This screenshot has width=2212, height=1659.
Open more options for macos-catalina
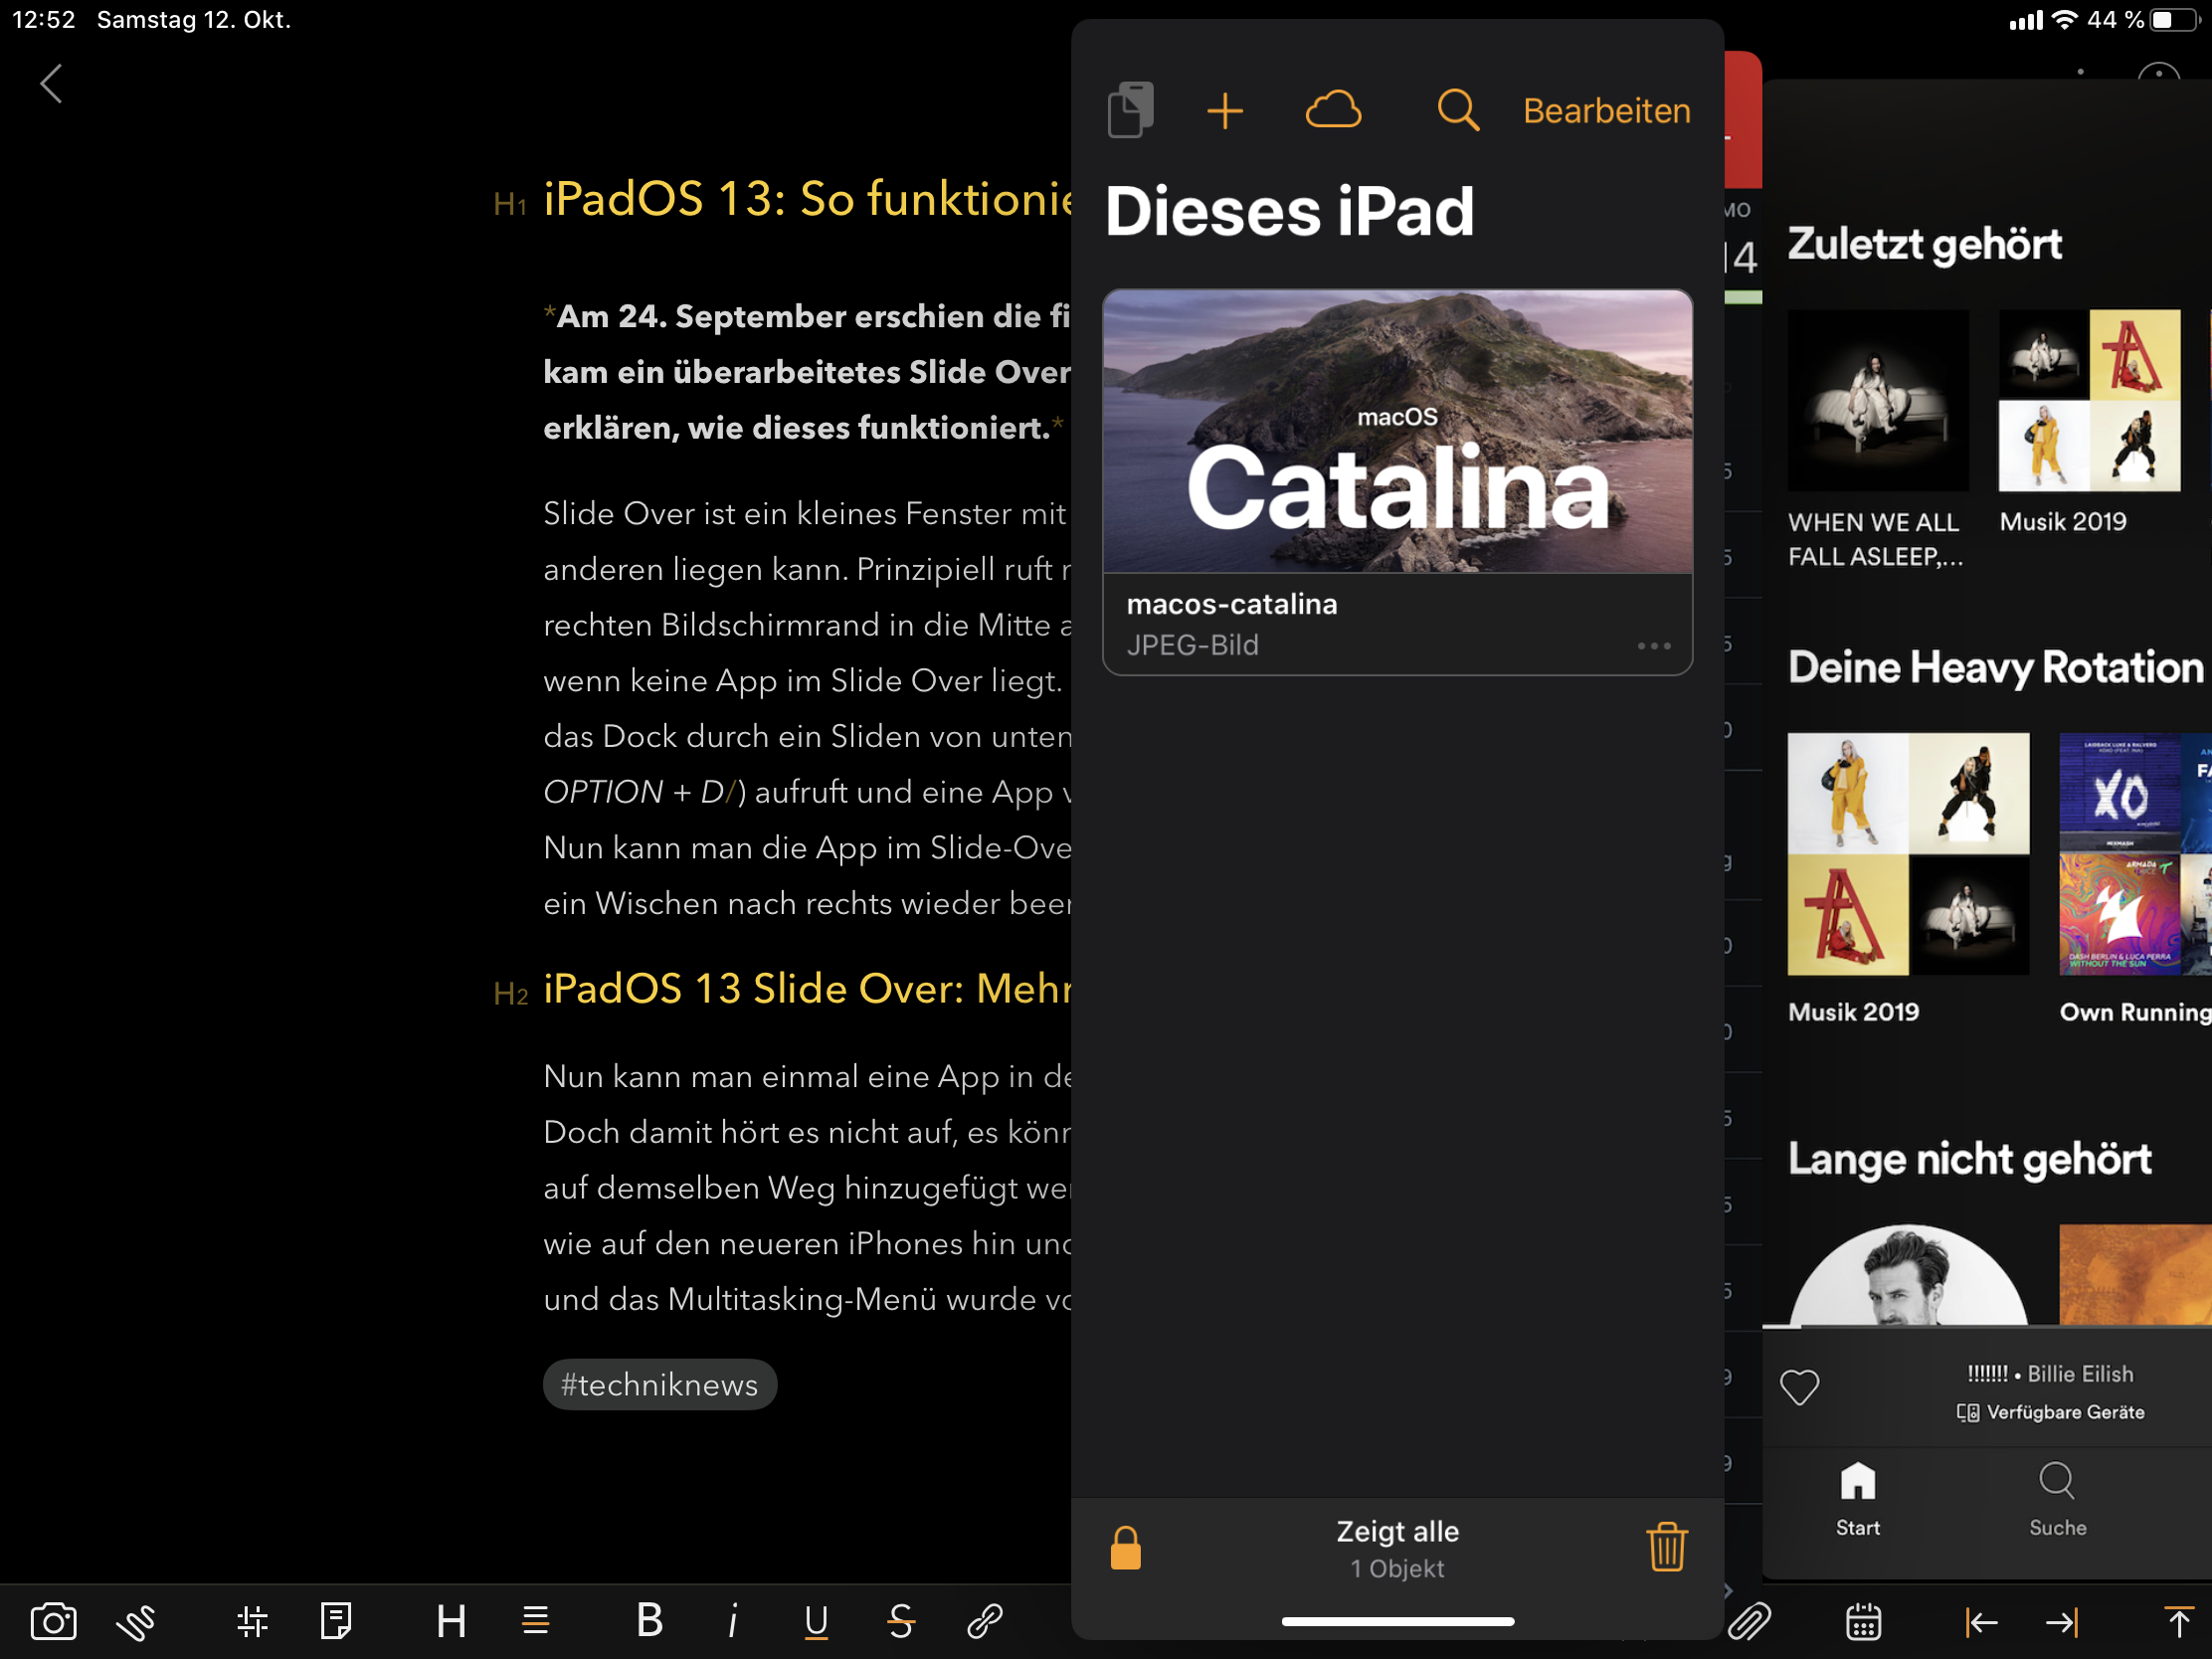coord(1654,646)
